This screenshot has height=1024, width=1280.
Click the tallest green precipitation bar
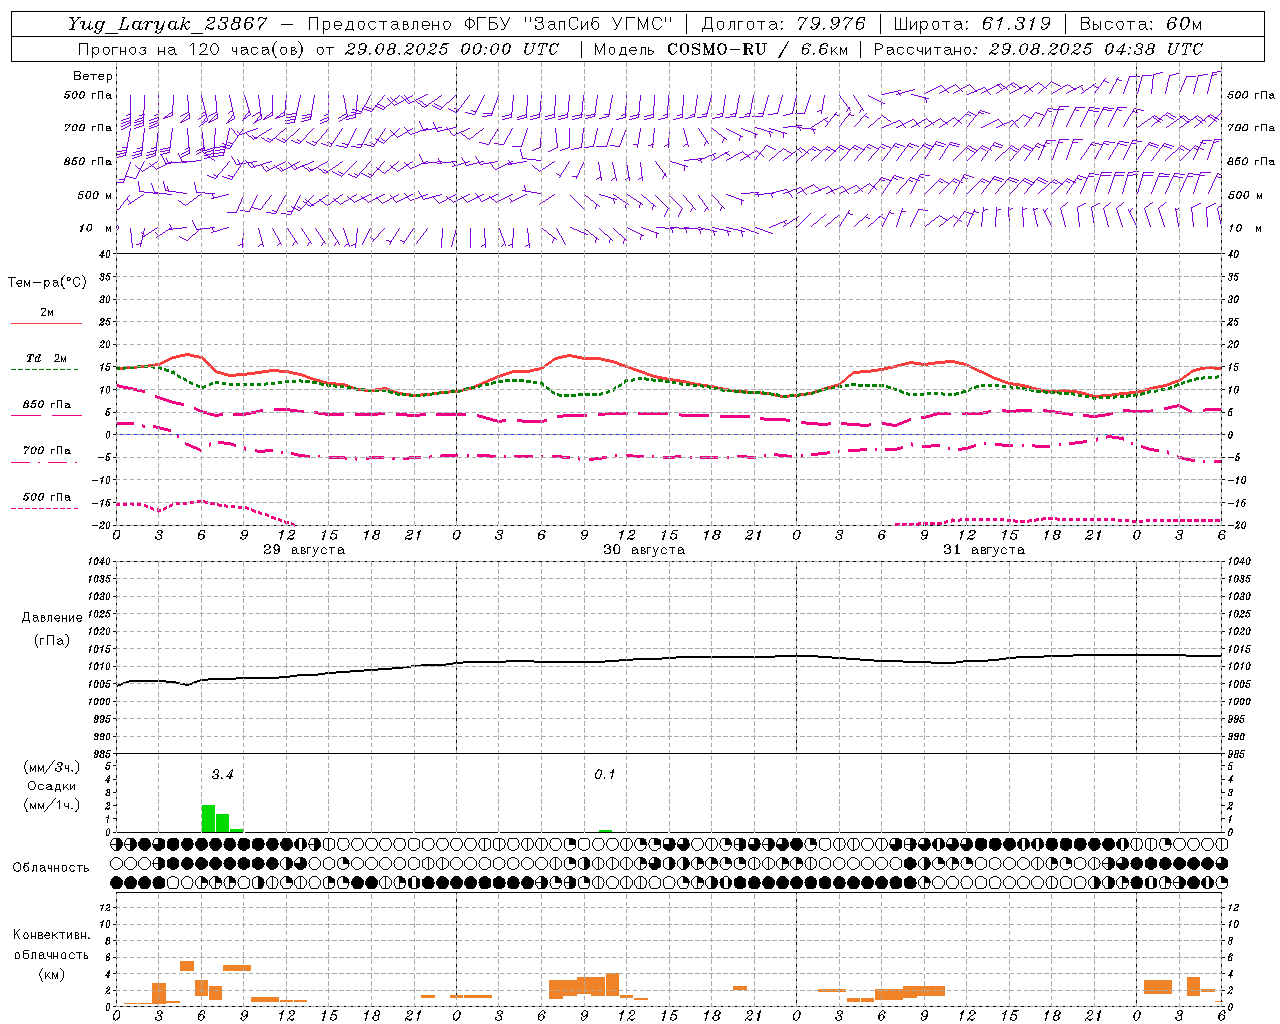[208, 818]
